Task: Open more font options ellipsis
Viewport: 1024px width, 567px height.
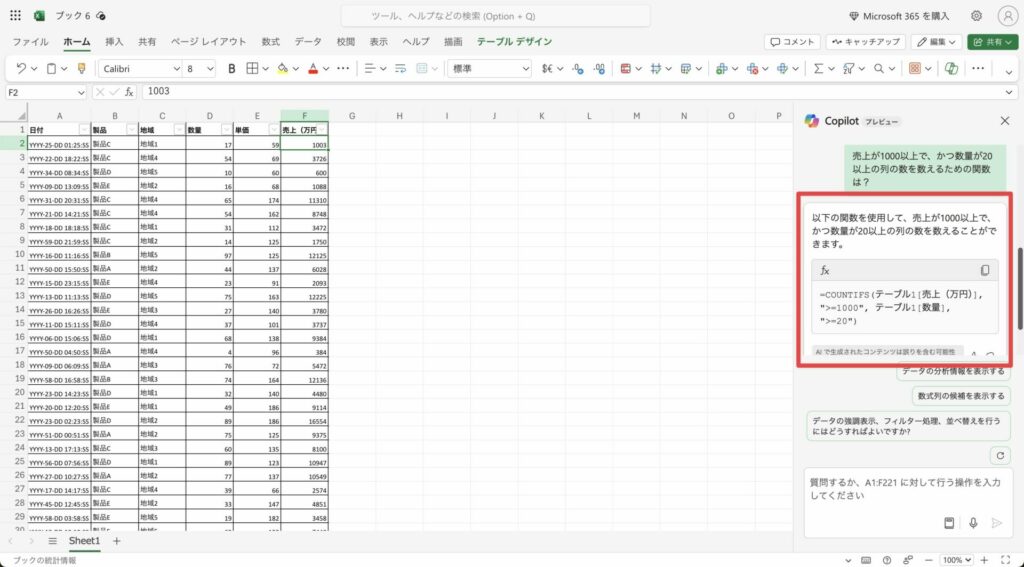Action: 343,69
